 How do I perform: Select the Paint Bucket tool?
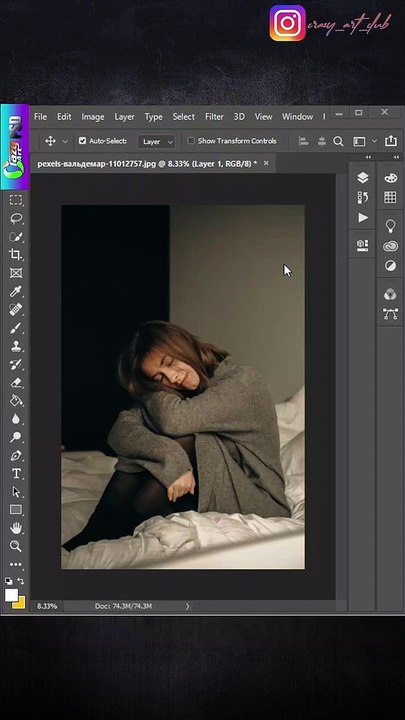[16, 400]
